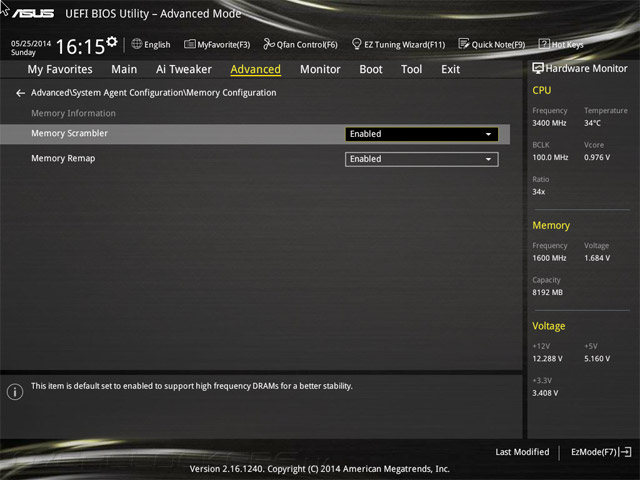Click CPU temperature value 34°C
The height and width of the screenshot is (480, 640).
pos(592,123)
